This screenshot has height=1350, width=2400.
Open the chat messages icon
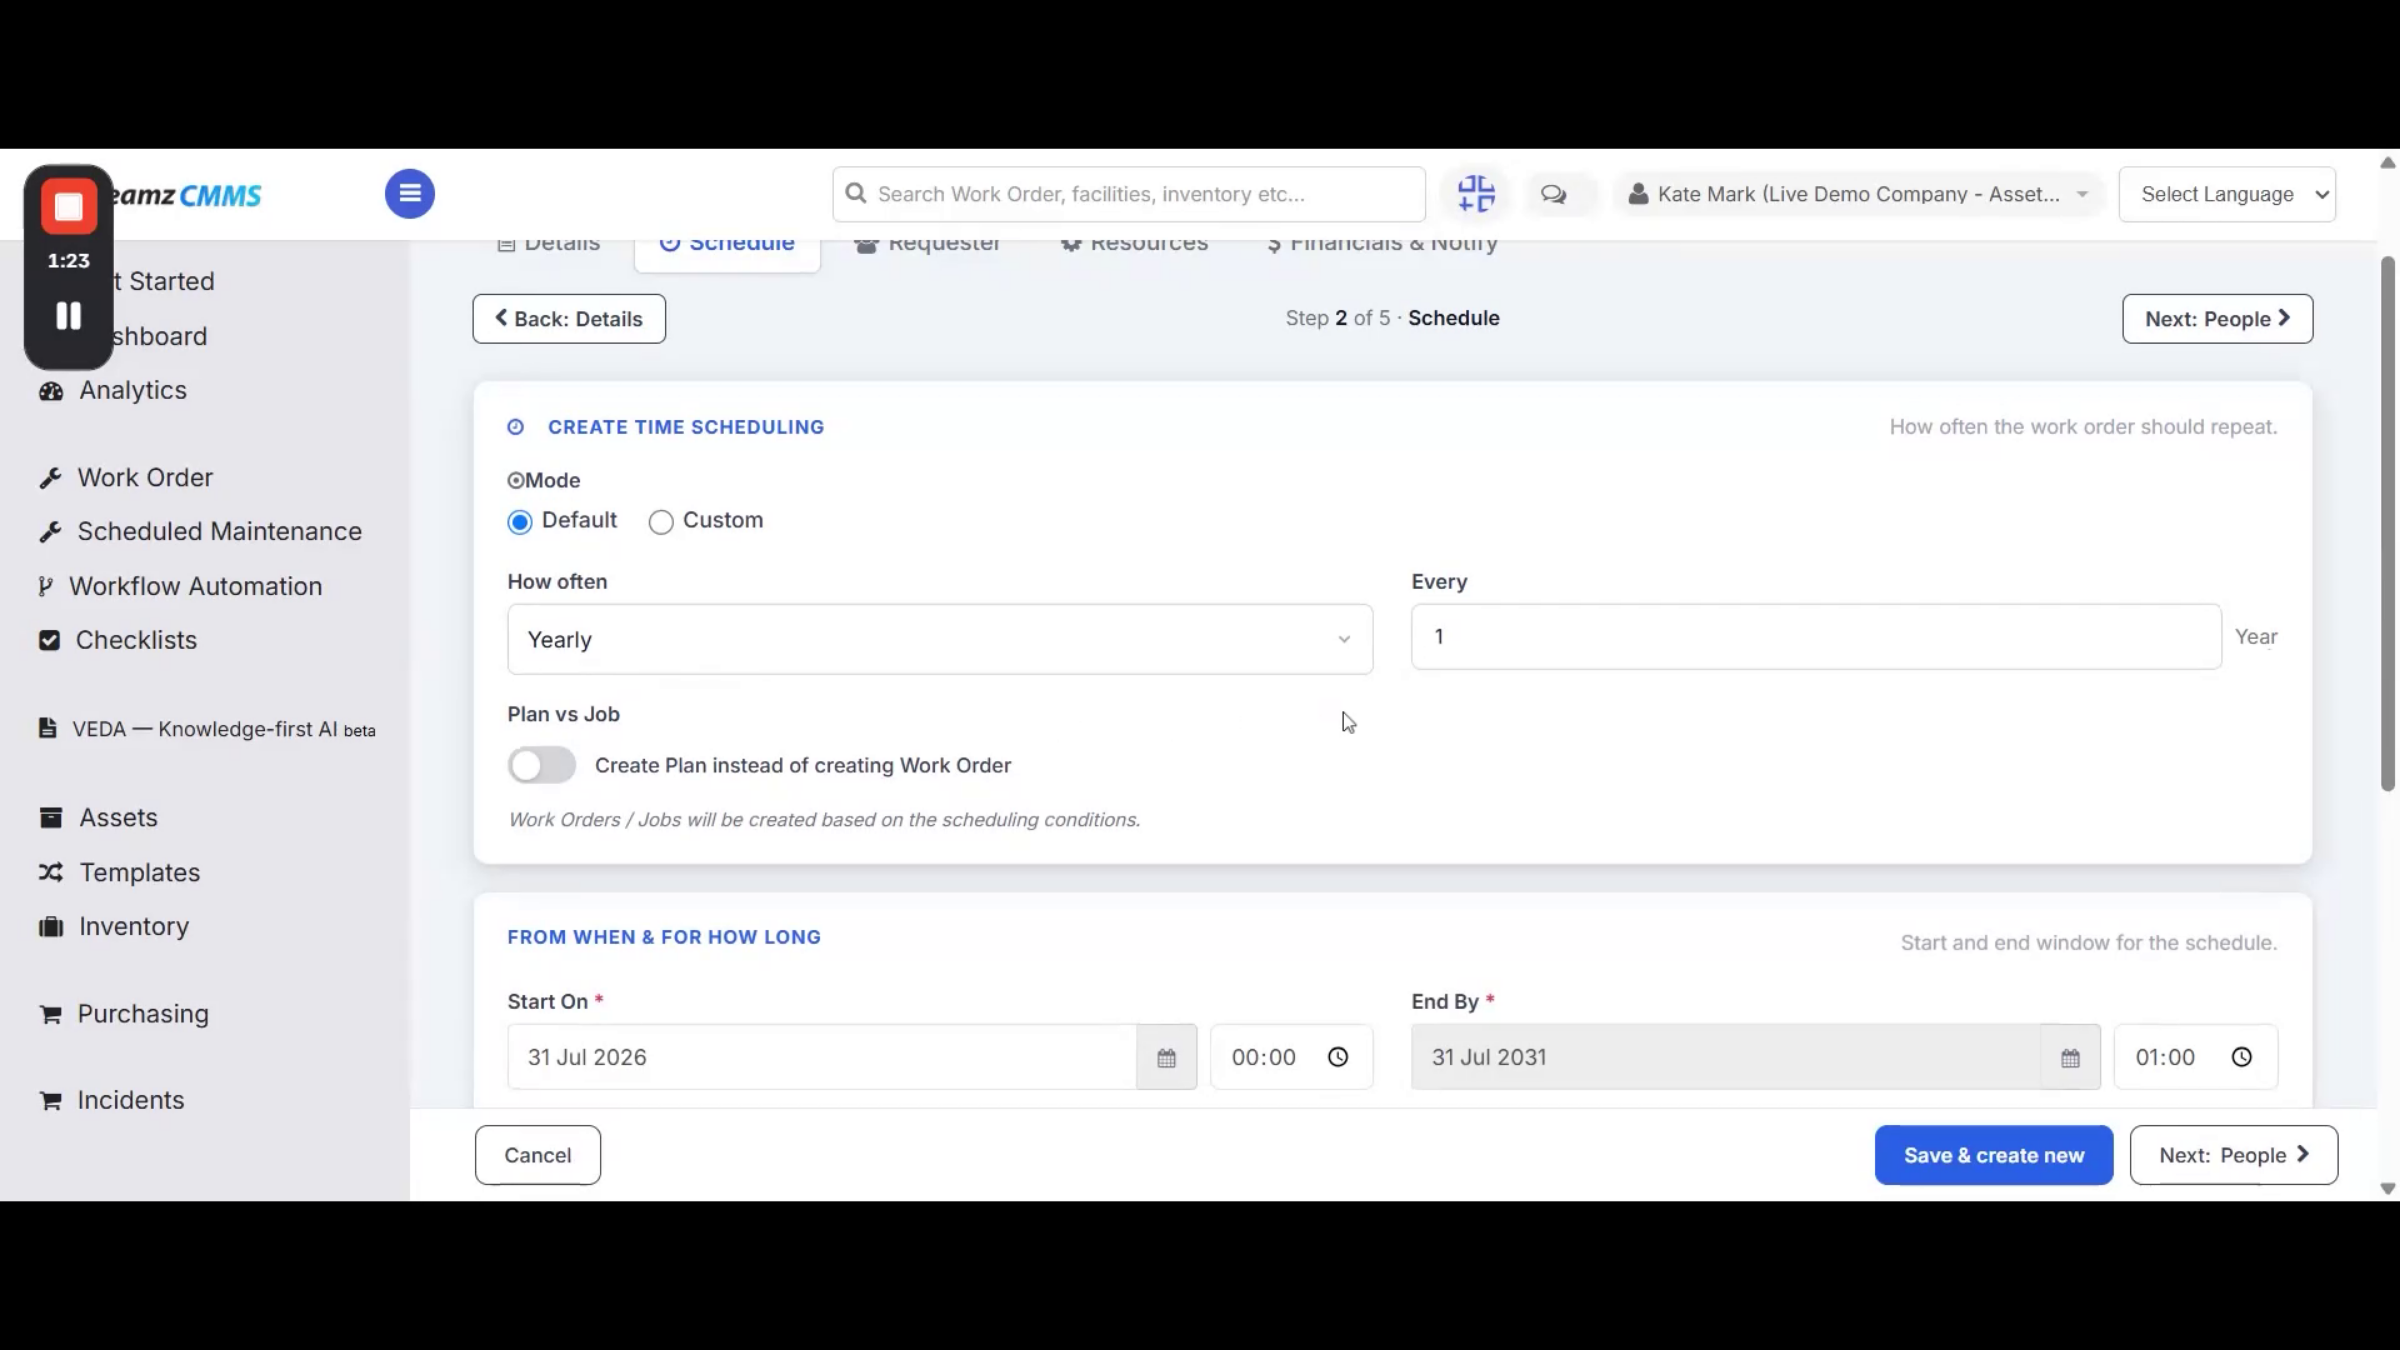(1553, 194)
